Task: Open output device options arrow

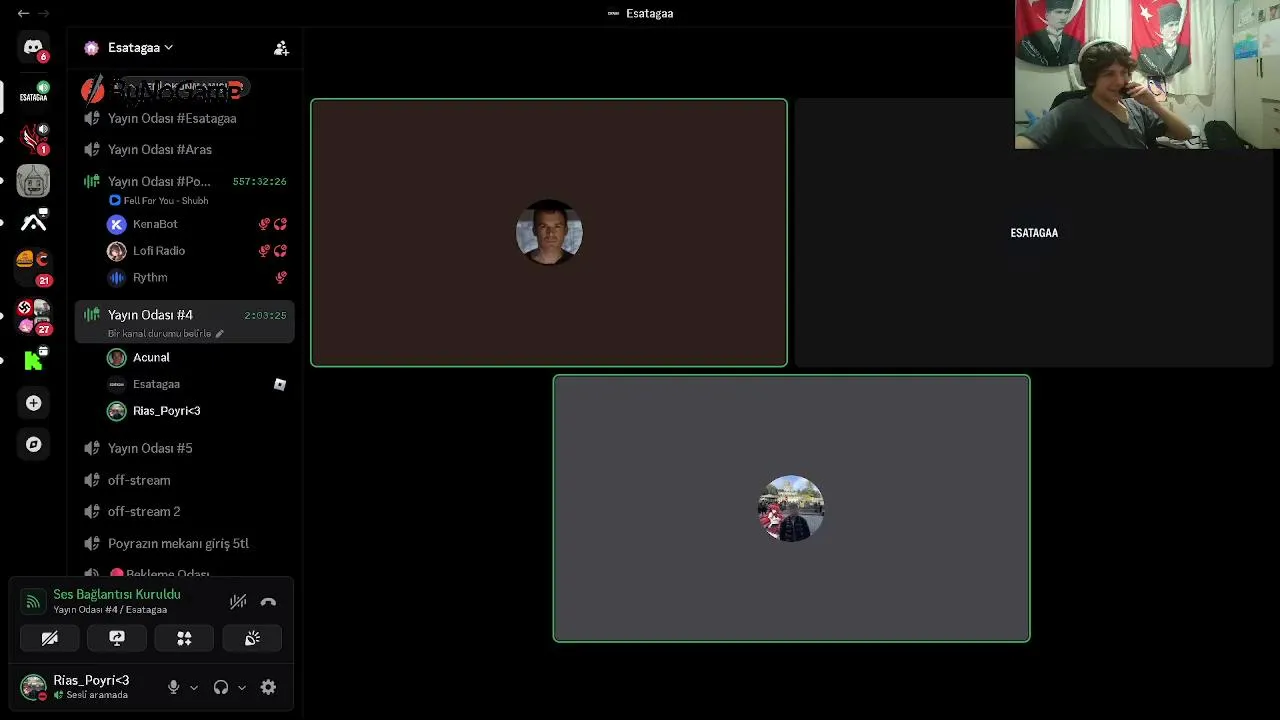Action: coord(241,688)
